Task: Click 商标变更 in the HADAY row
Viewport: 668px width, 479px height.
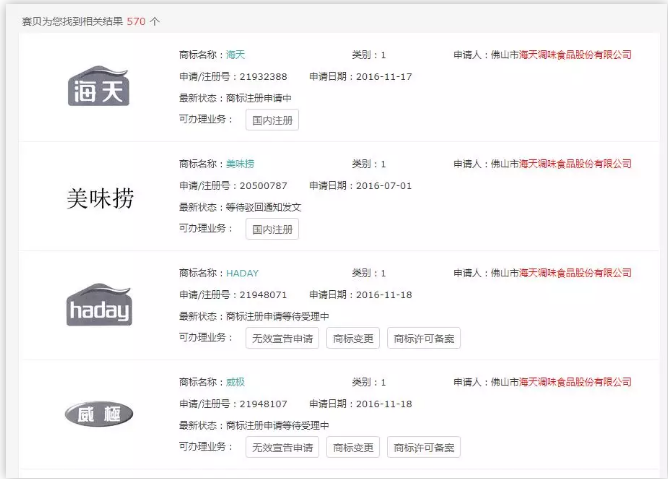Action: point(353,338)
